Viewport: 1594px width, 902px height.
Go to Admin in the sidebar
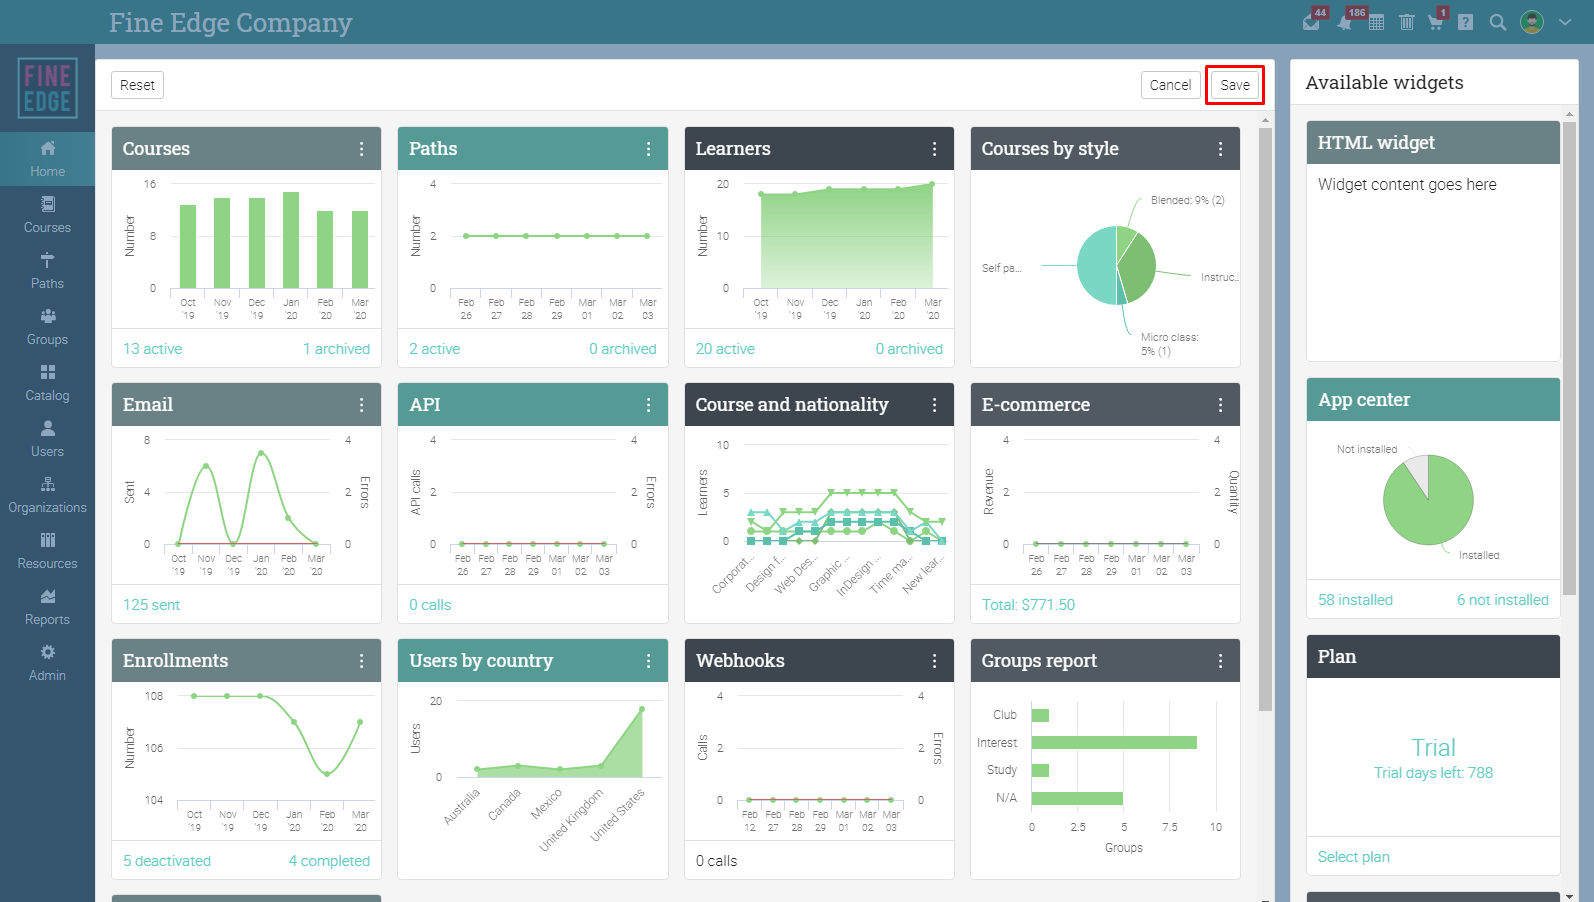[47, 664]
